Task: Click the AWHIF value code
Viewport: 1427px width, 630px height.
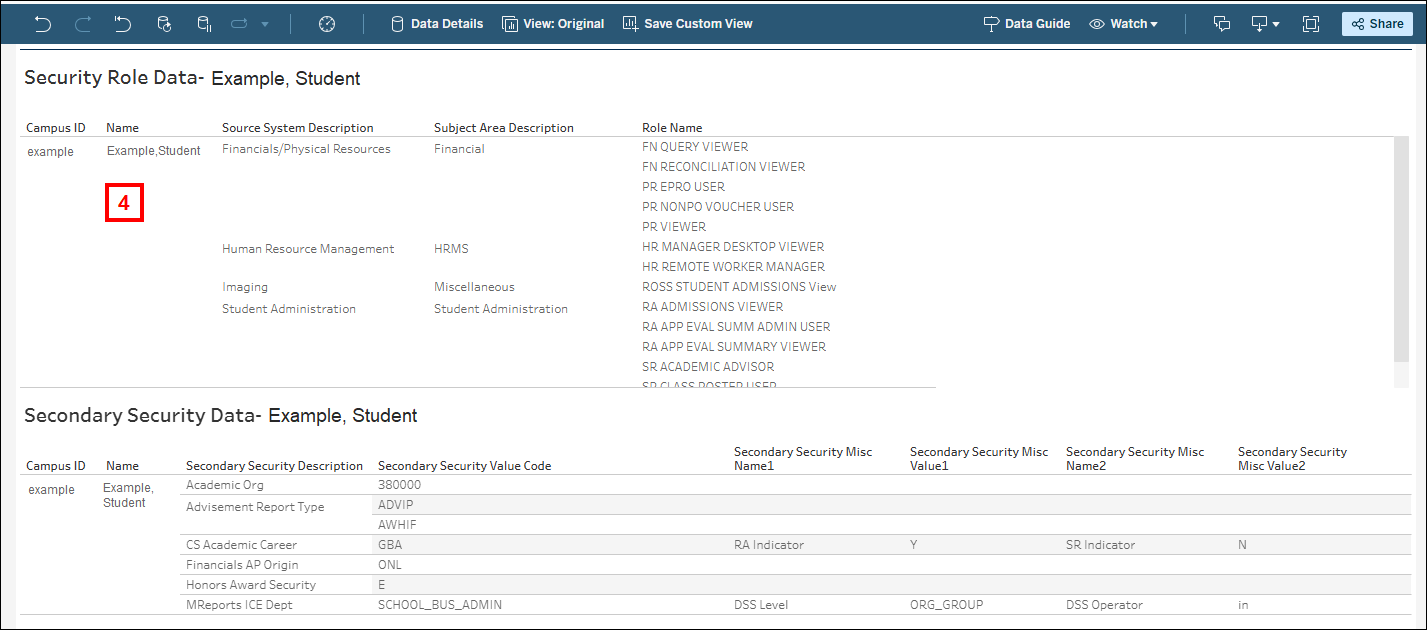Action: (397, 525)
